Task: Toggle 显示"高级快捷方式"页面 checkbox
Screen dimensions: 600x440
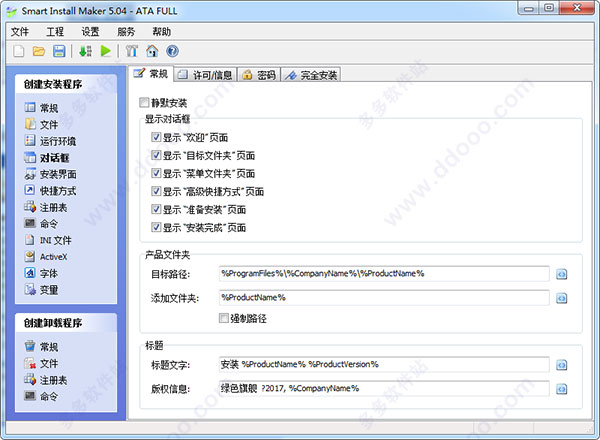Action: (156, 191)
